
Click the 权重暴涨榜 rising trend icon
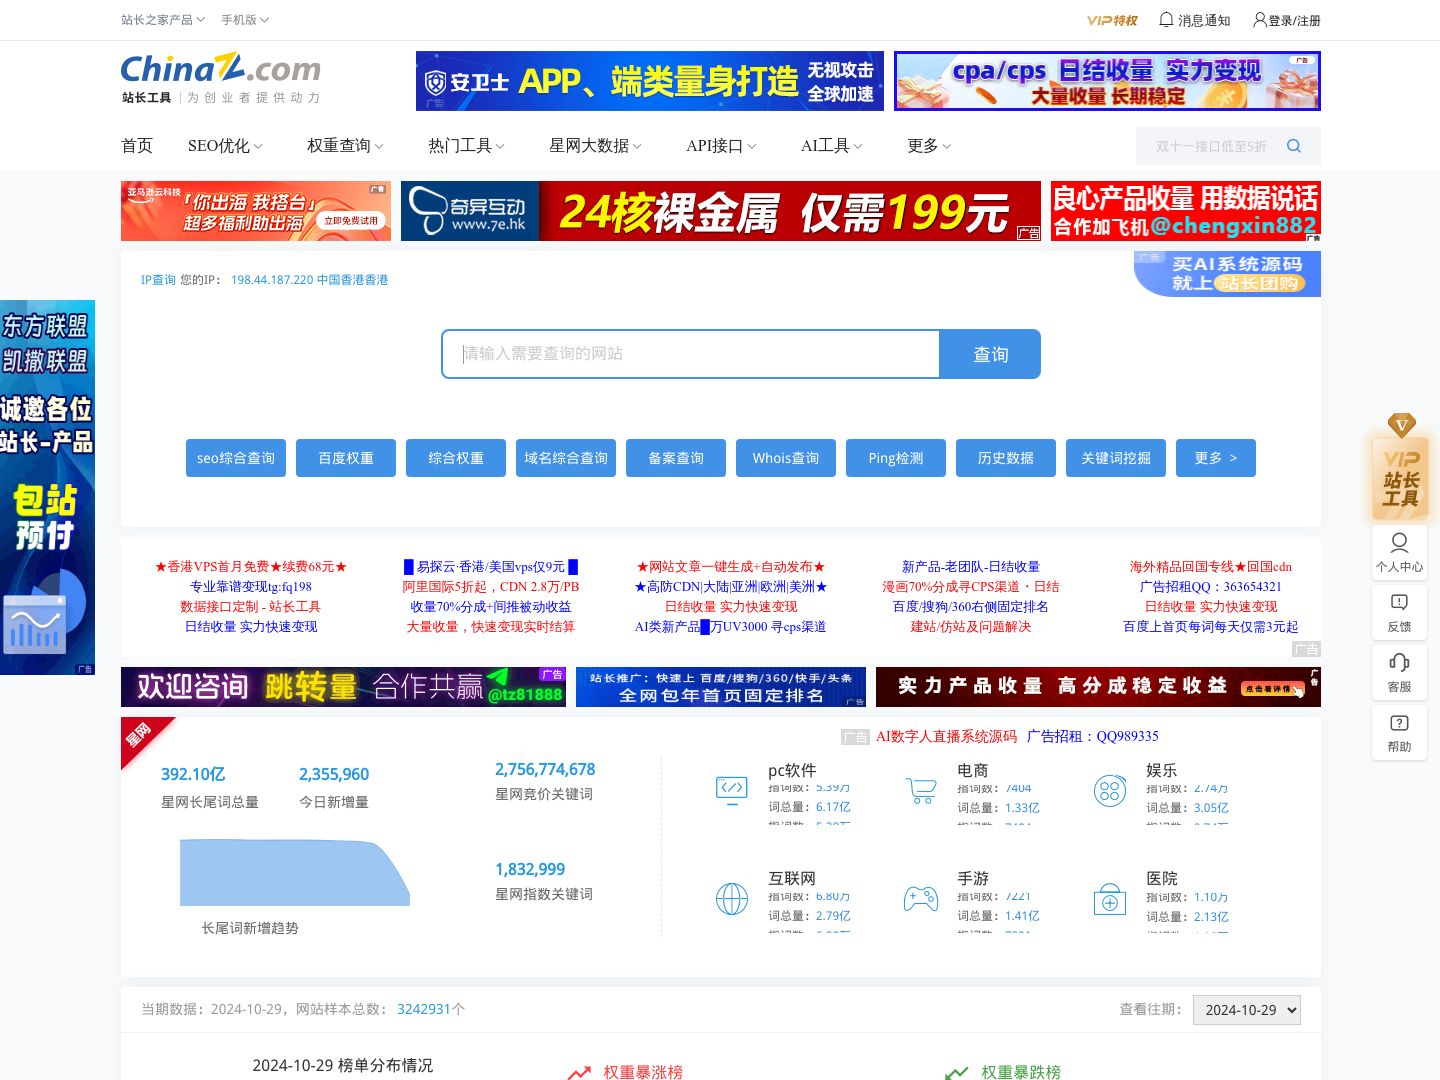pyautogui.click(x=579, y=1072)
